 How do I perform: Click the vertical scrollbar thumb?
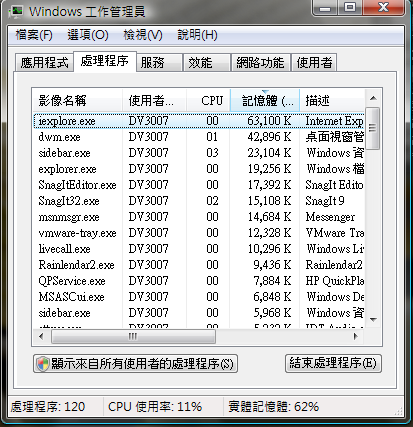(373, 128)
